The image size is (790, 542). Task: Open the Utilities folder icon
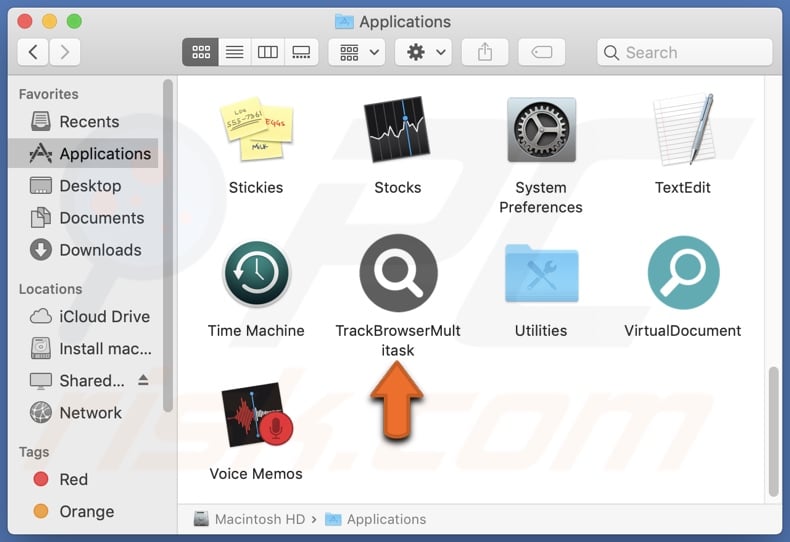click(x=542, y=273)
